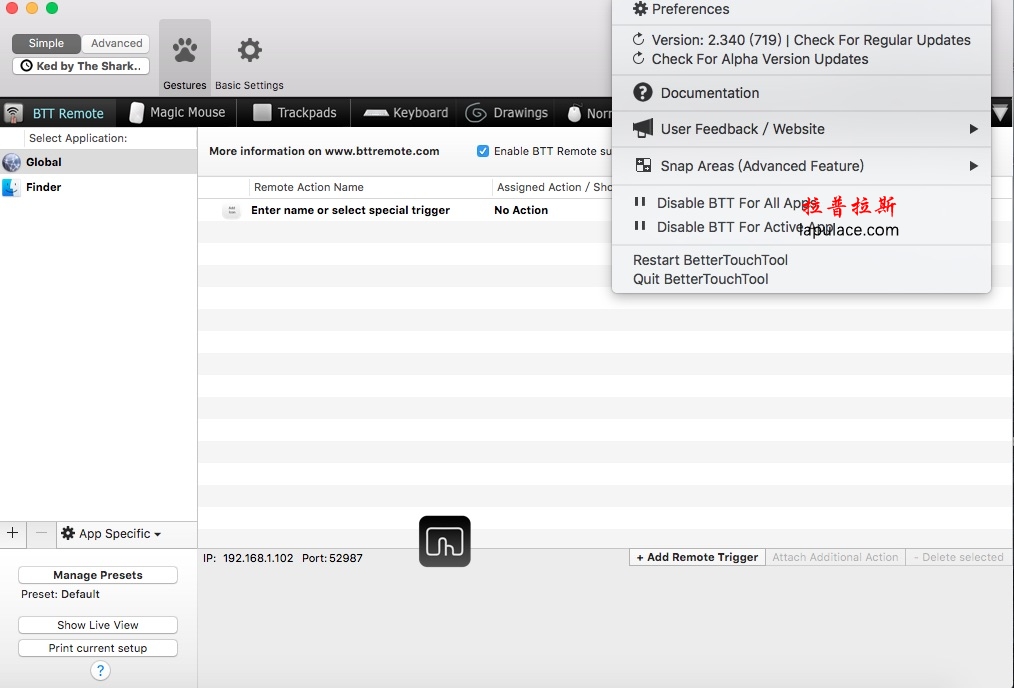Add an application with the plus button
Screen dimensions: 1014x688
pyautogui.click(x=12, y=533)
